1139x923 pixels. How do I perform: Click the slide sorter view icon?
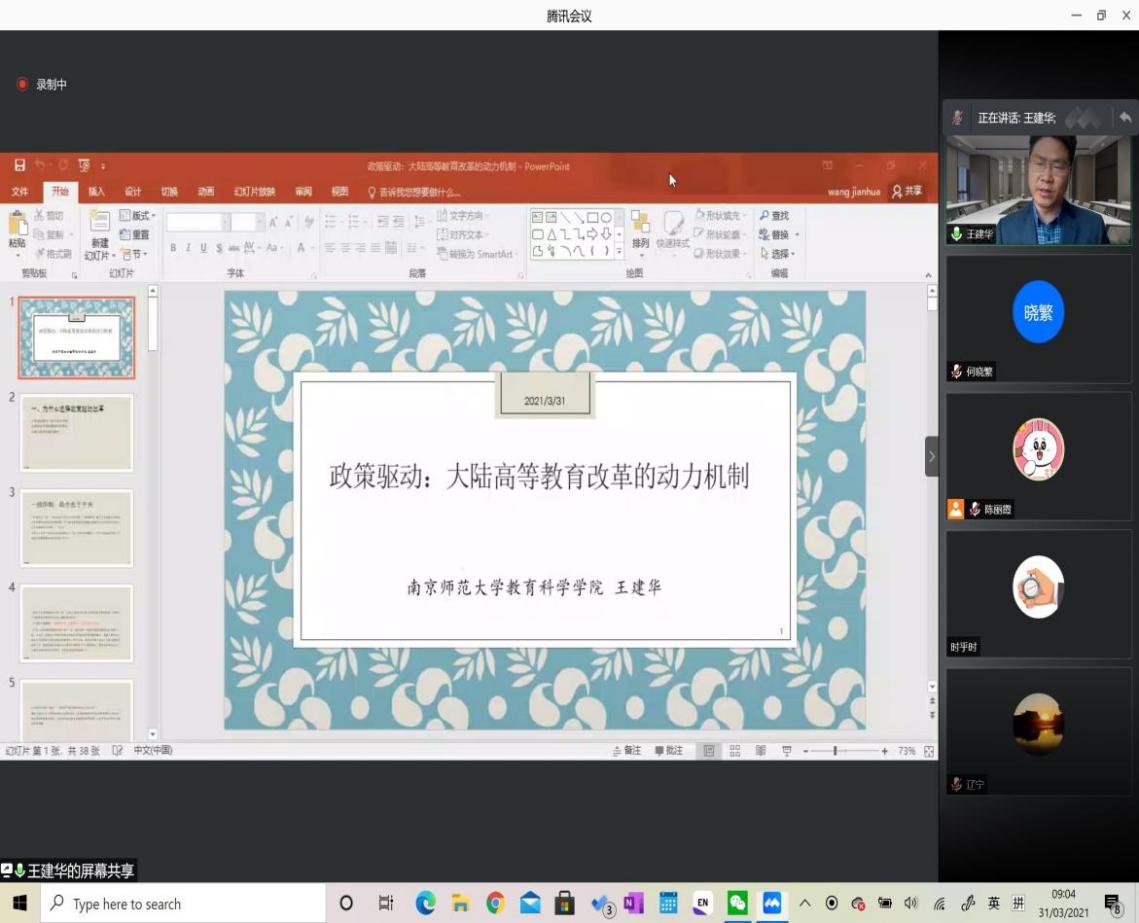(x=735, y=751)
